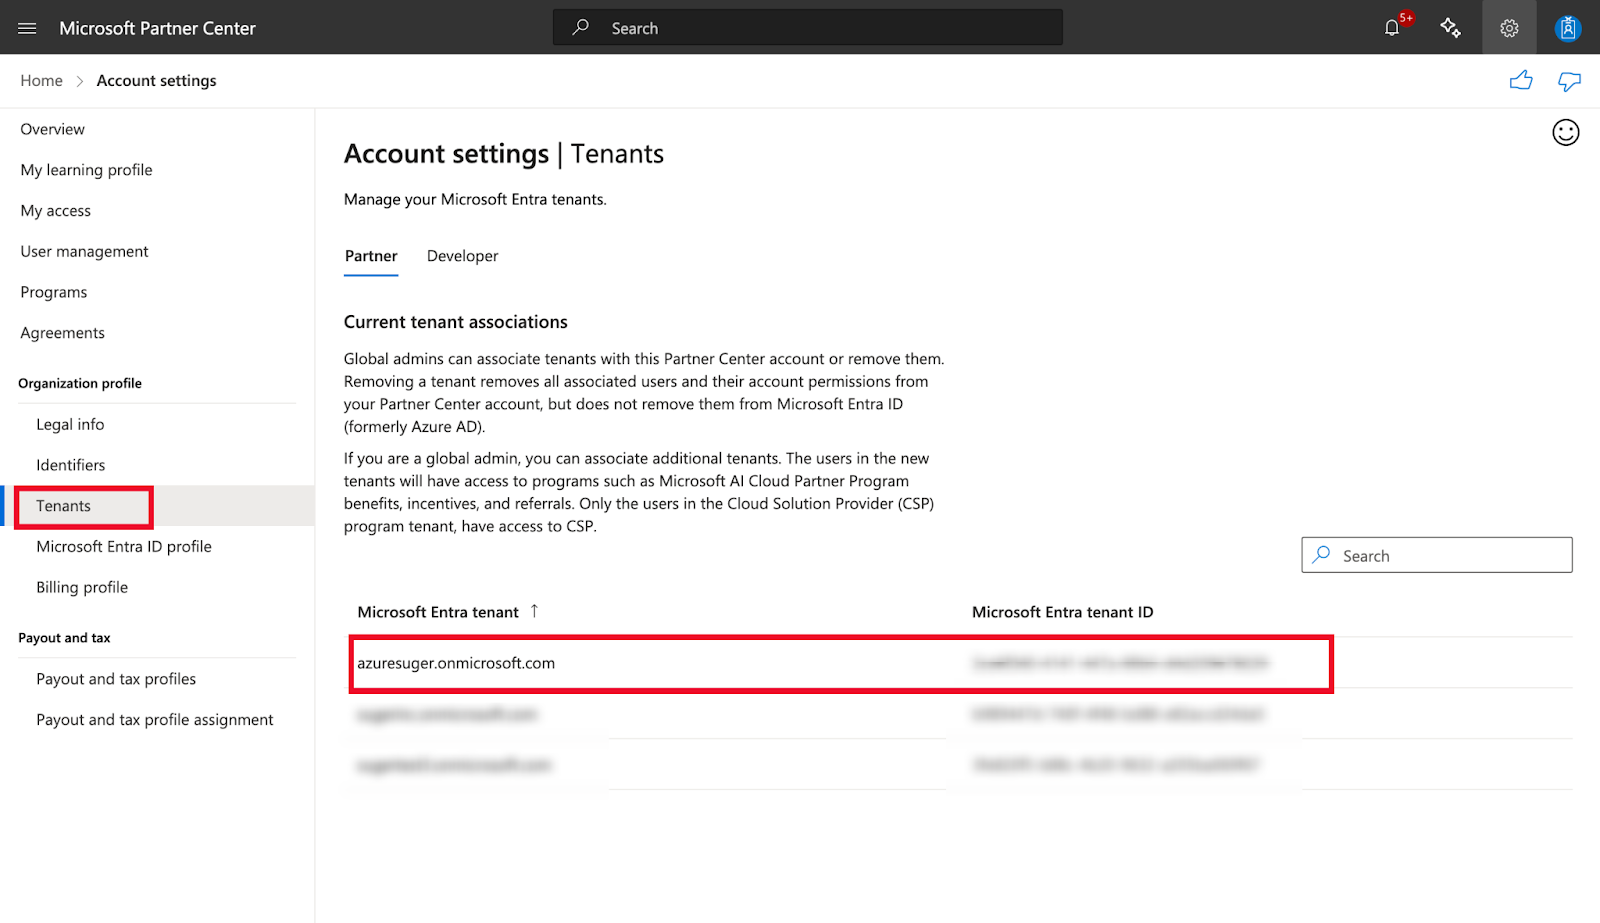The width and height of the screenshot is (1600, 923).
Task: Click the Microsoft Partner Center title
Action: coord(158,28)
